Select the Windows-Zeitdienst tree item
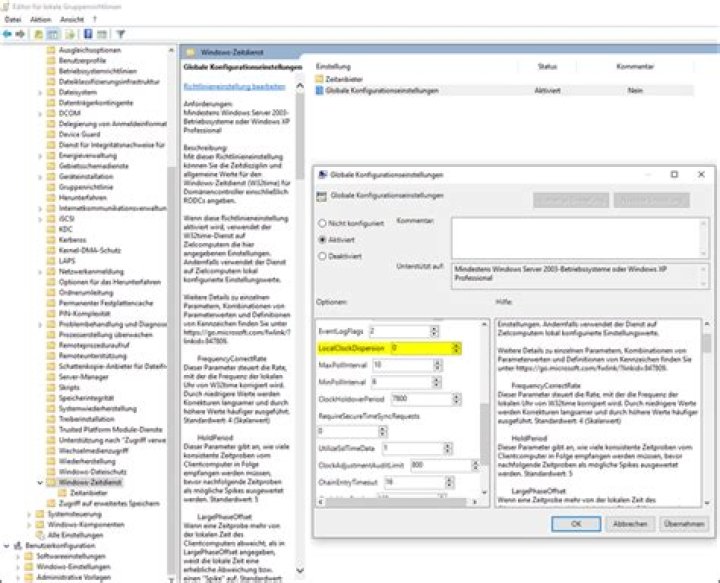 pyautogui.click(x=90, y=482)
